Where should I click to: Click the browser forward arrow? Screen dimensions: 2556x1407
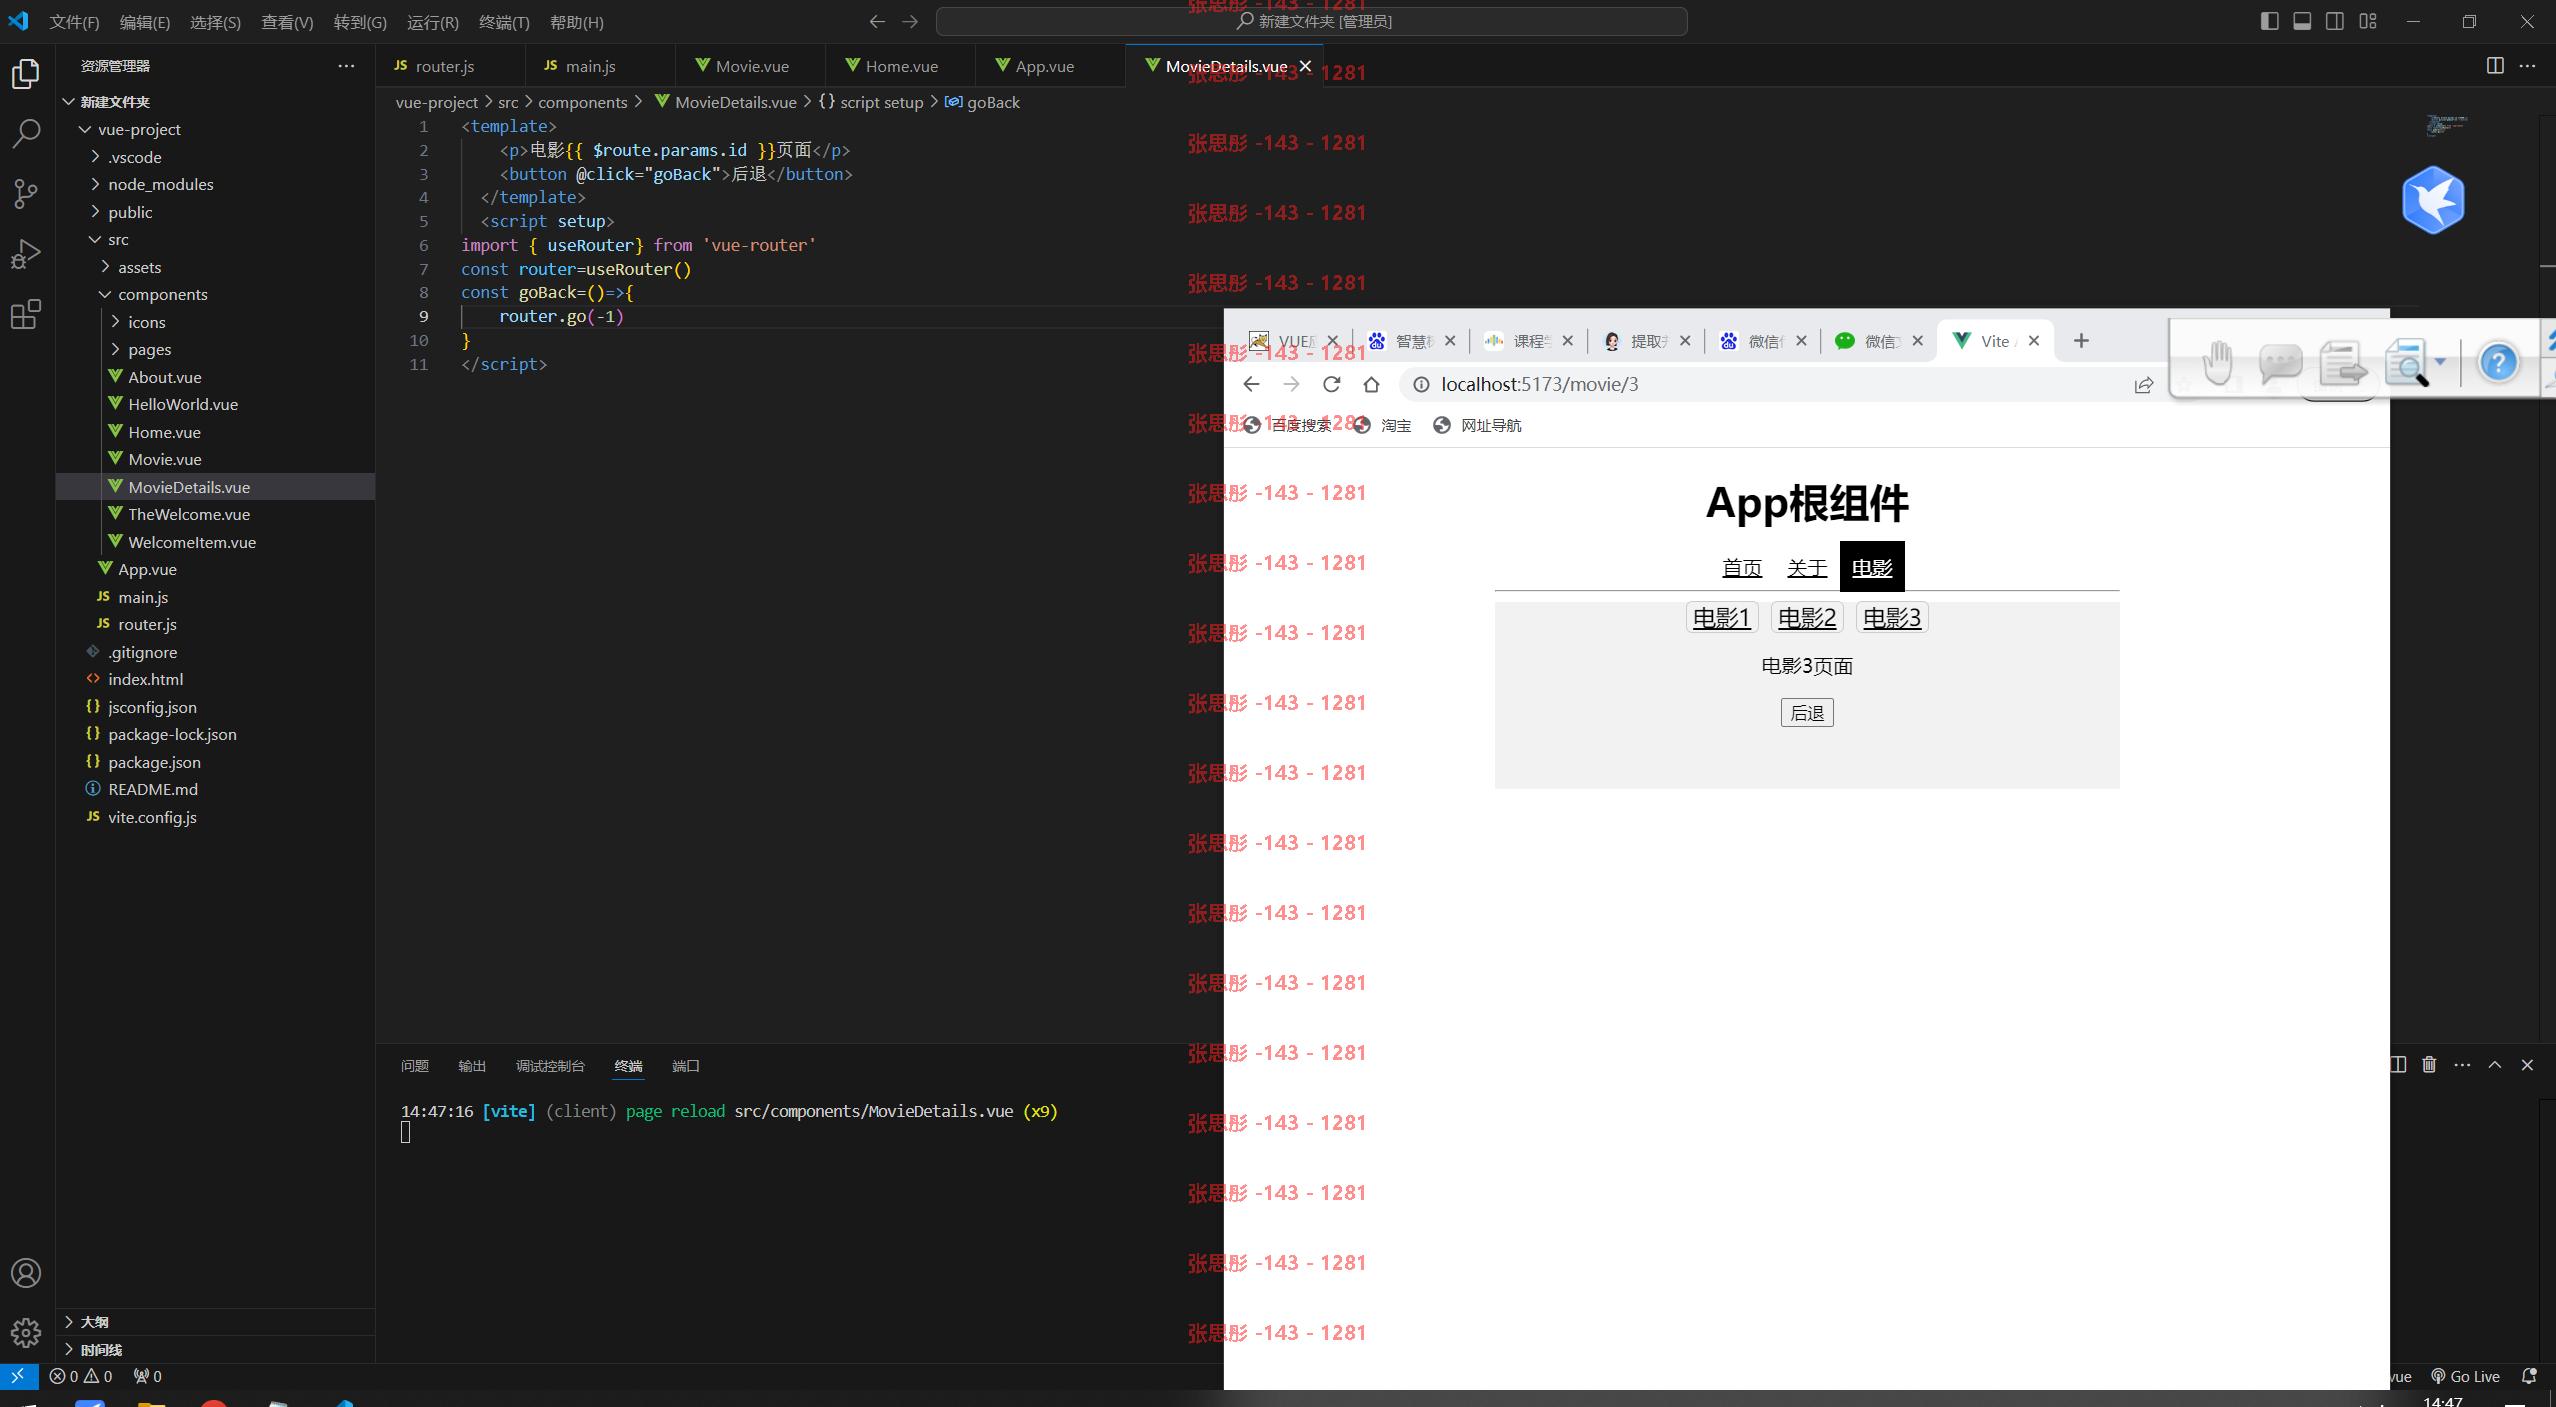click(1291, 384)
